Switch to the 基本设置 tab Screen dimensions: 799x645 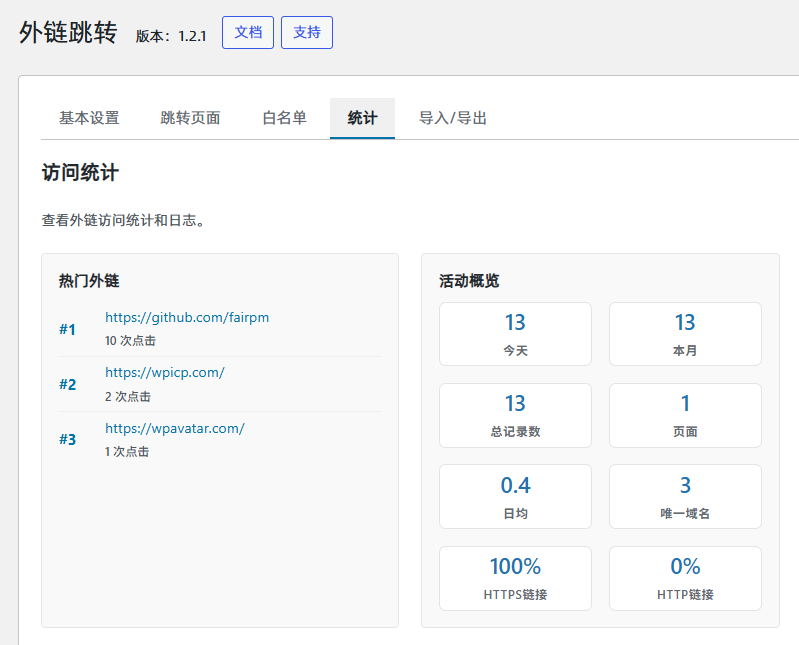pos(89,118)
